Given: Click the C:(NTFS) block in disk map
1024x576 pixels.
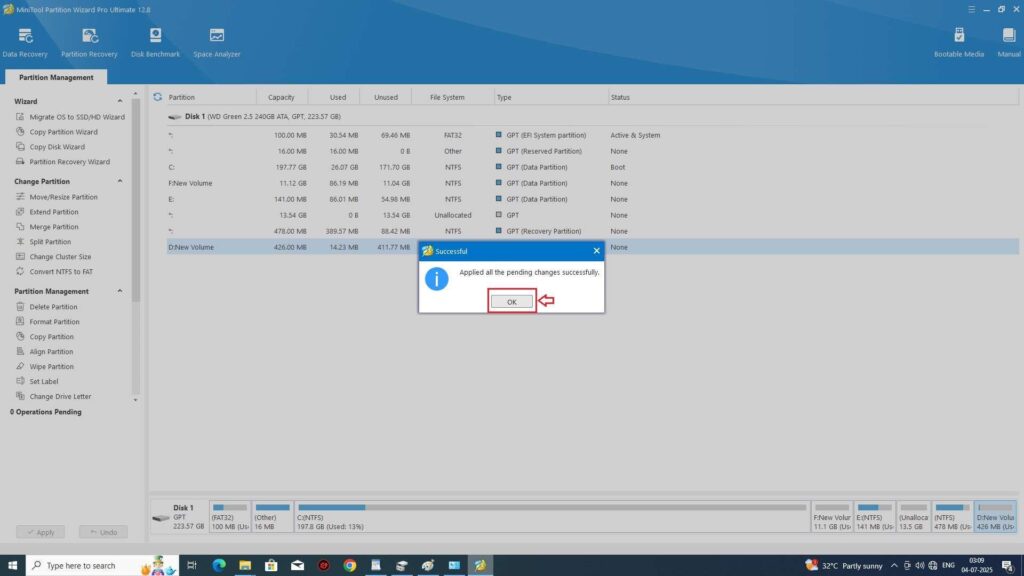Looking at the screenshot, I should (551, 519).
